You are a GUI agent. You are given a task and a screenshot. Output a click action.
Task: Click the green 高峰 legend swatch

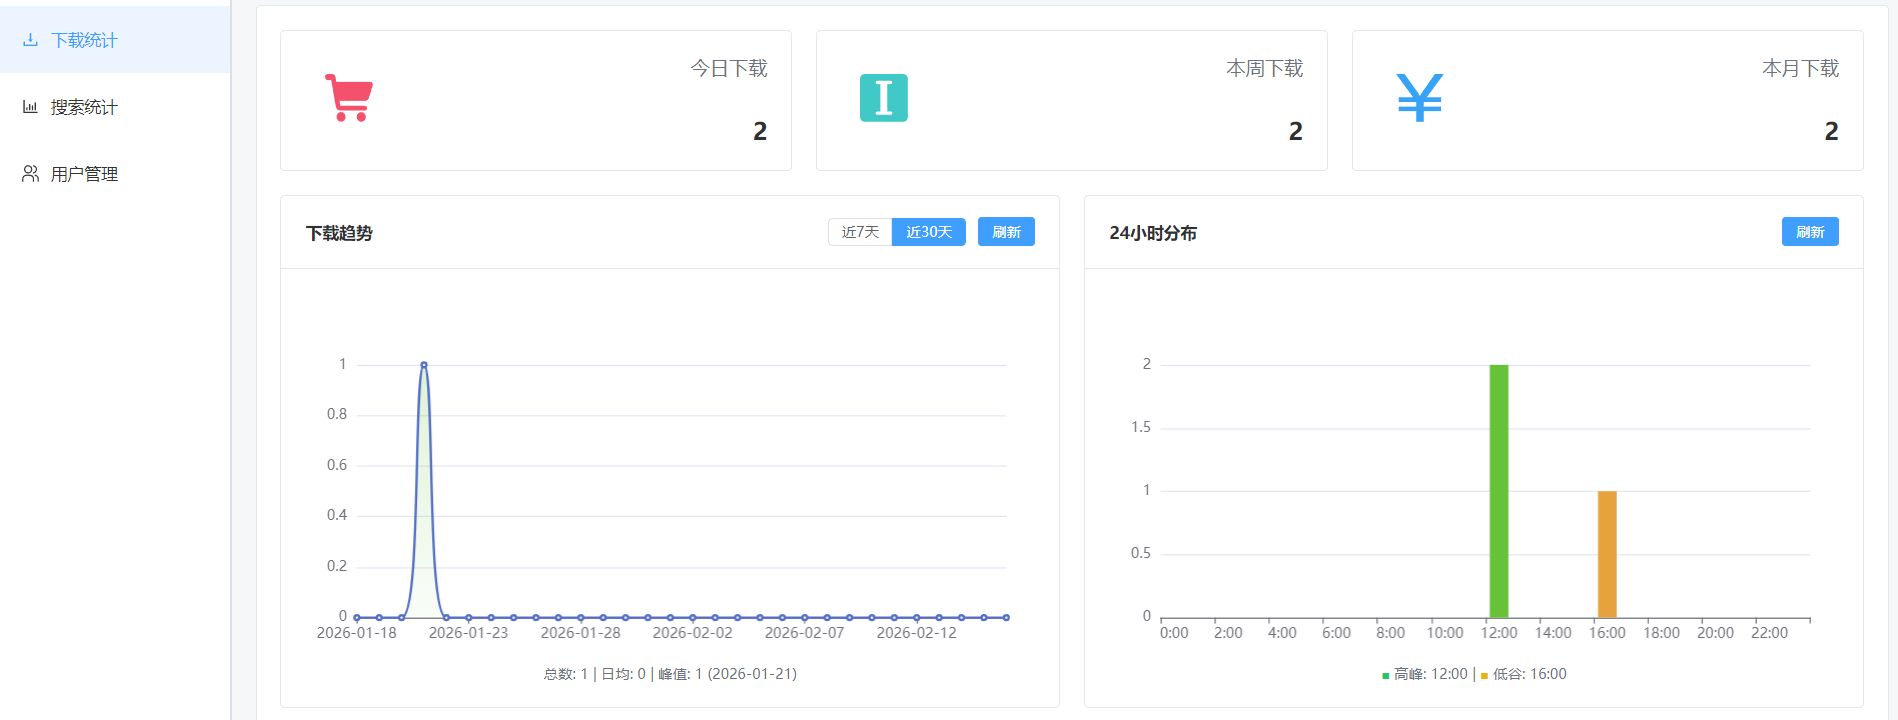[x=1385, y=676]
